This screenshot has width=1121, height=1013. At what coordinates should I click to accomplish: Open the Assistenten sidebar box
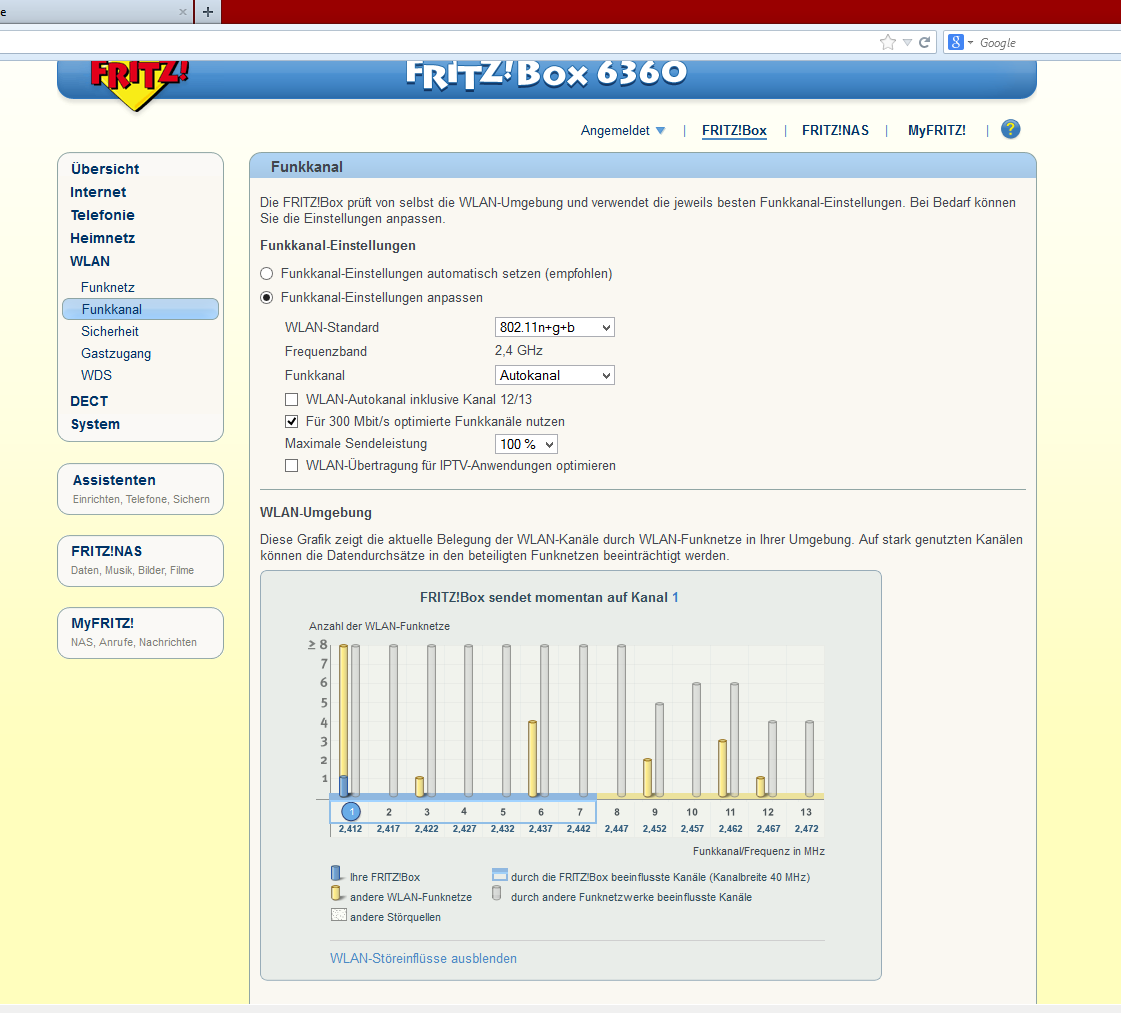point(140,489)
